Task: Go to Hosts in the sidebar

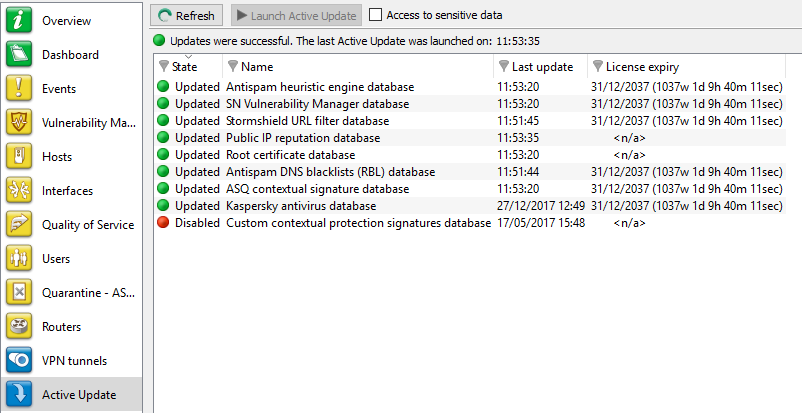Action: click(57, 157)
